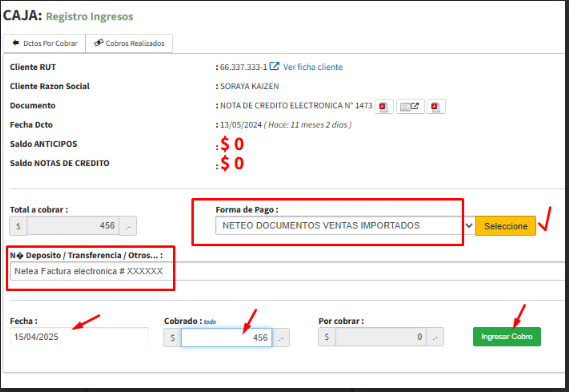Image resolution: width=569 pixels, height=392 pixels.
Task: Click the RUT number 66.337.333-1
Action: 243,67
